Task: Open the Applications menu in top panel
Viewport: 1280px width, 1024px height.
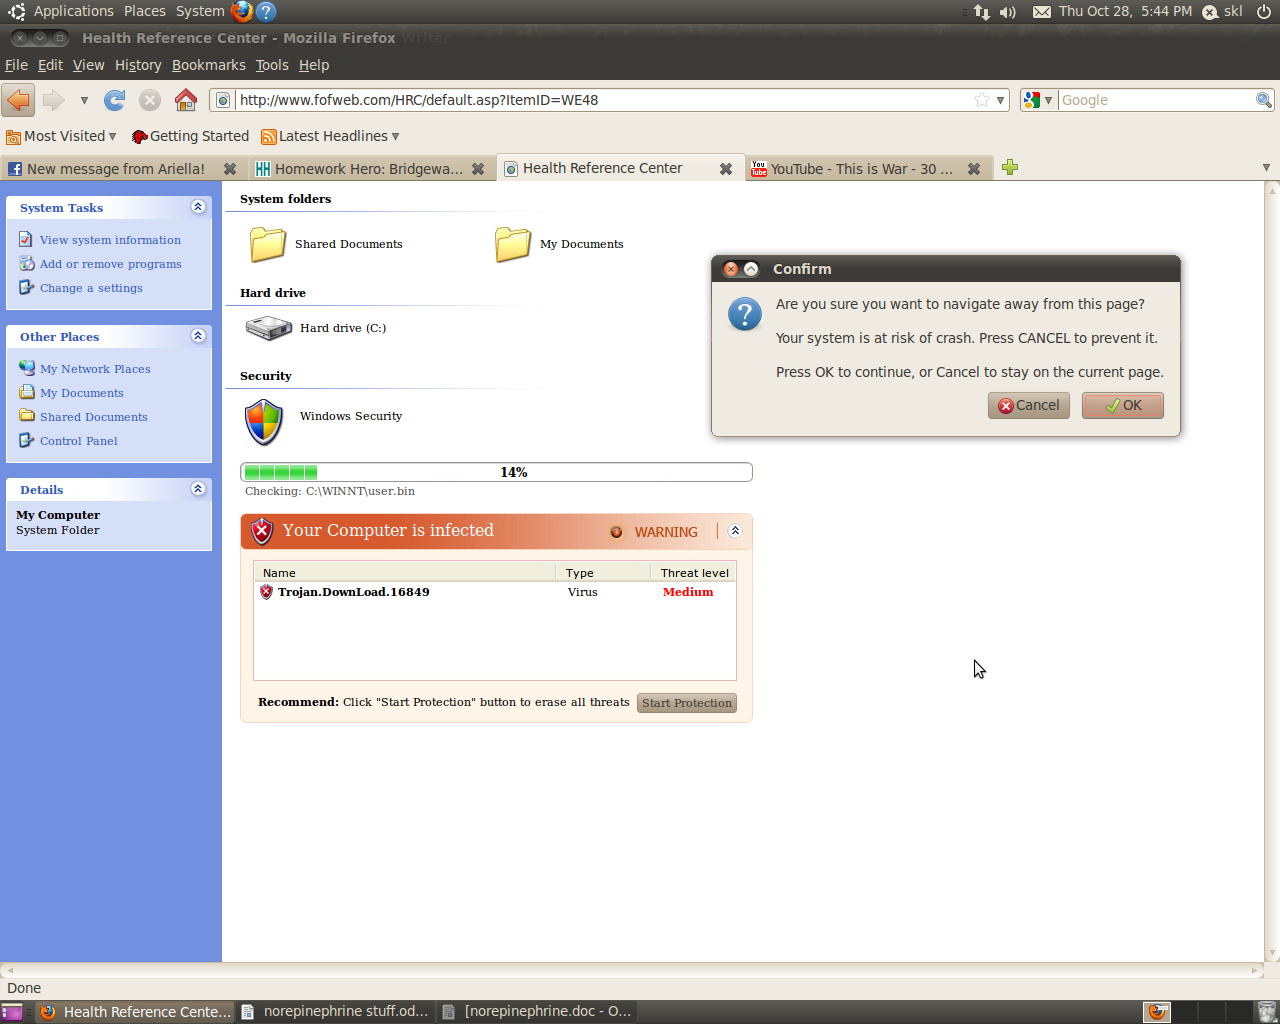Action: tap(74, 11)
